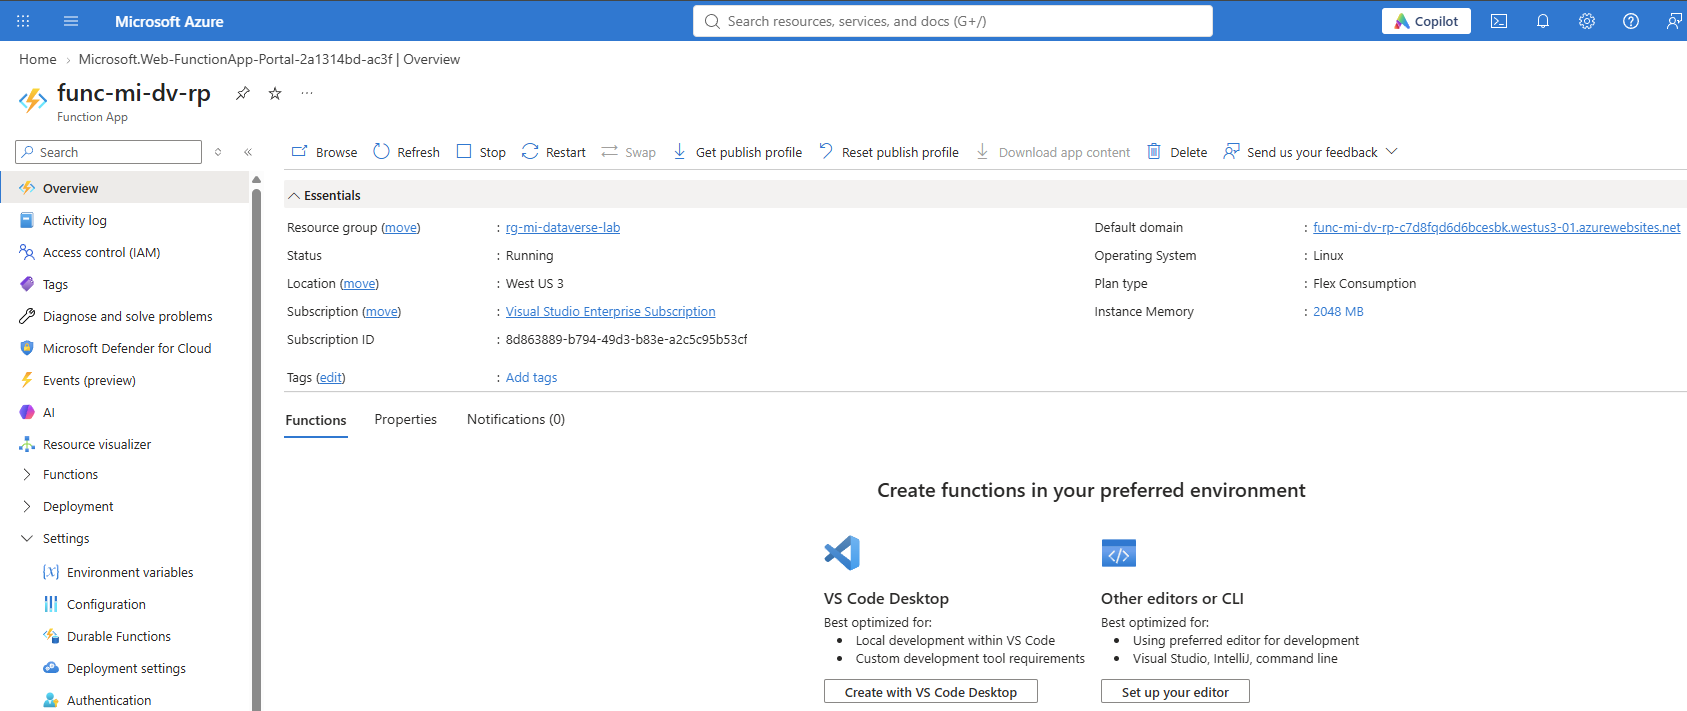Image resolution: width=1687 pixels, height=711 pixels.
Task: Open Diagnose and solve problems
Action: (125, 316)
